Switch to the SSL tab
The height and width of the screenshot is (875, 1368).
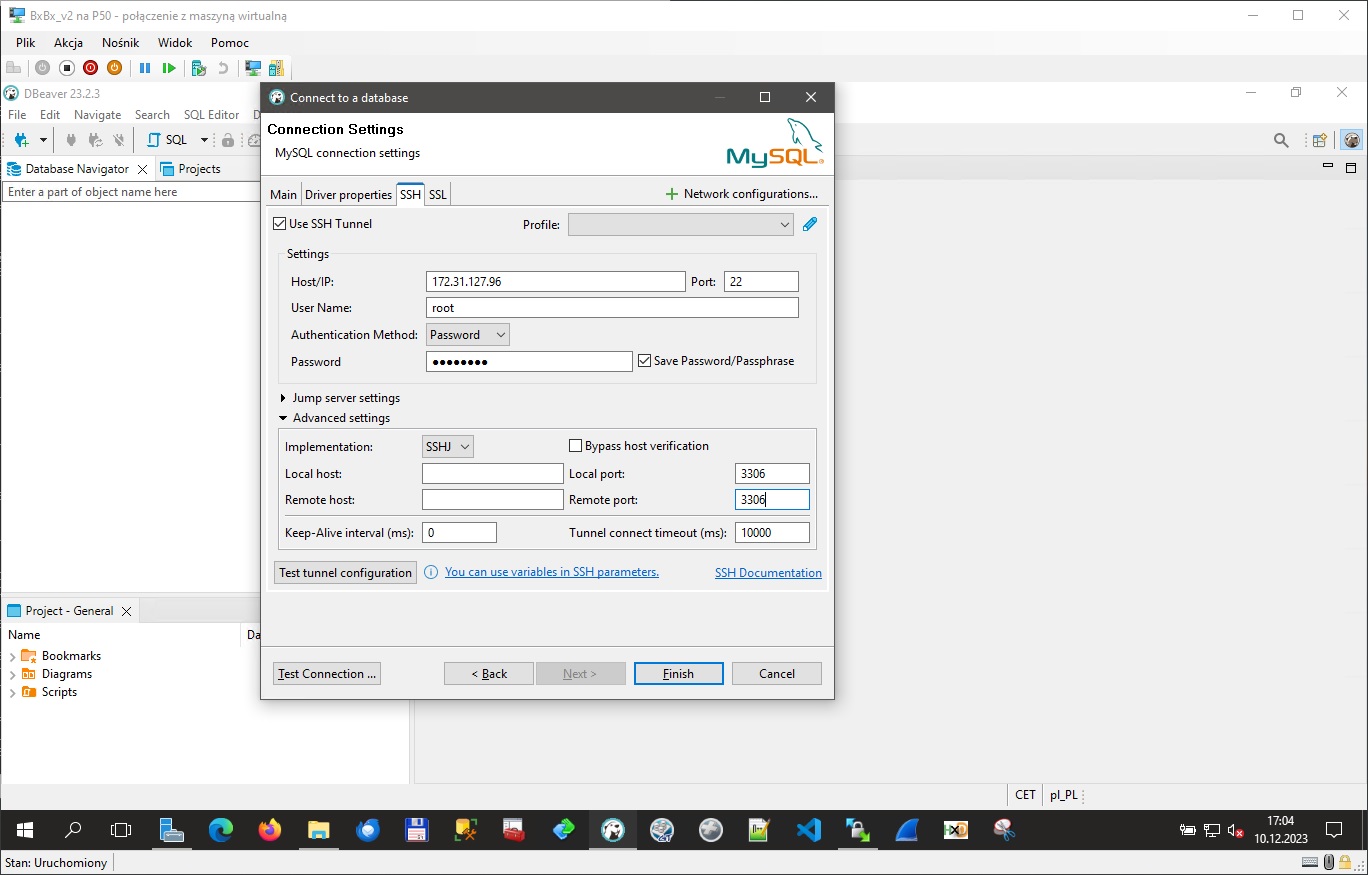(438, 195)
